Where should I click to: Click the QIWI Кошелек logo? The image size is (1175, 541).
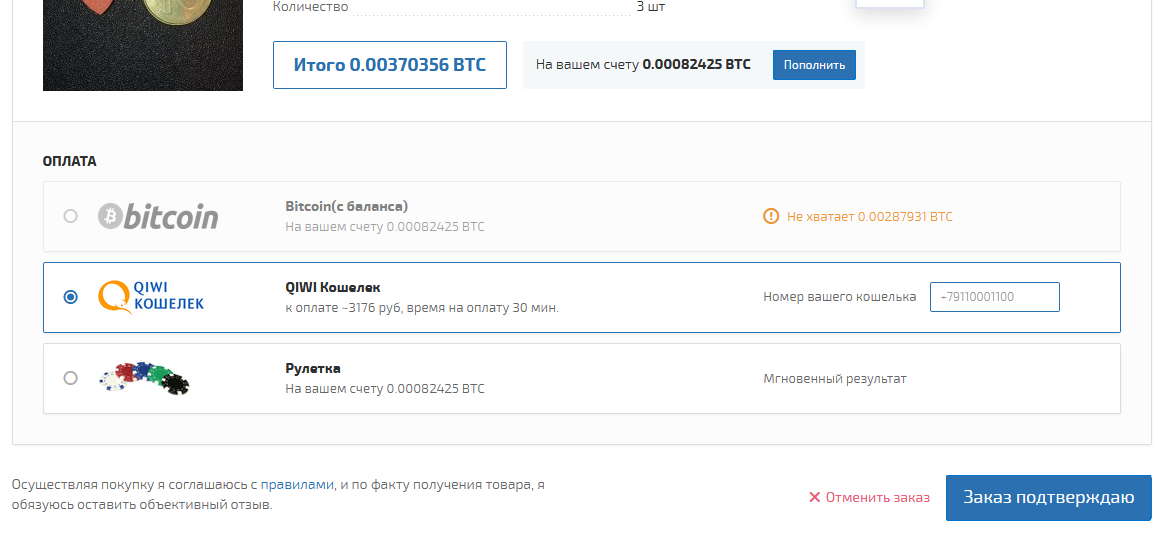click(x=151, y=297)
